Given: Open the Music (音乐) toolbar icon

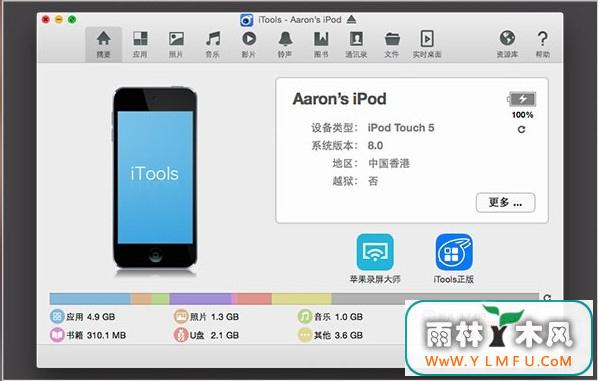Looking at the screenshot, I should tap(213, 44).
